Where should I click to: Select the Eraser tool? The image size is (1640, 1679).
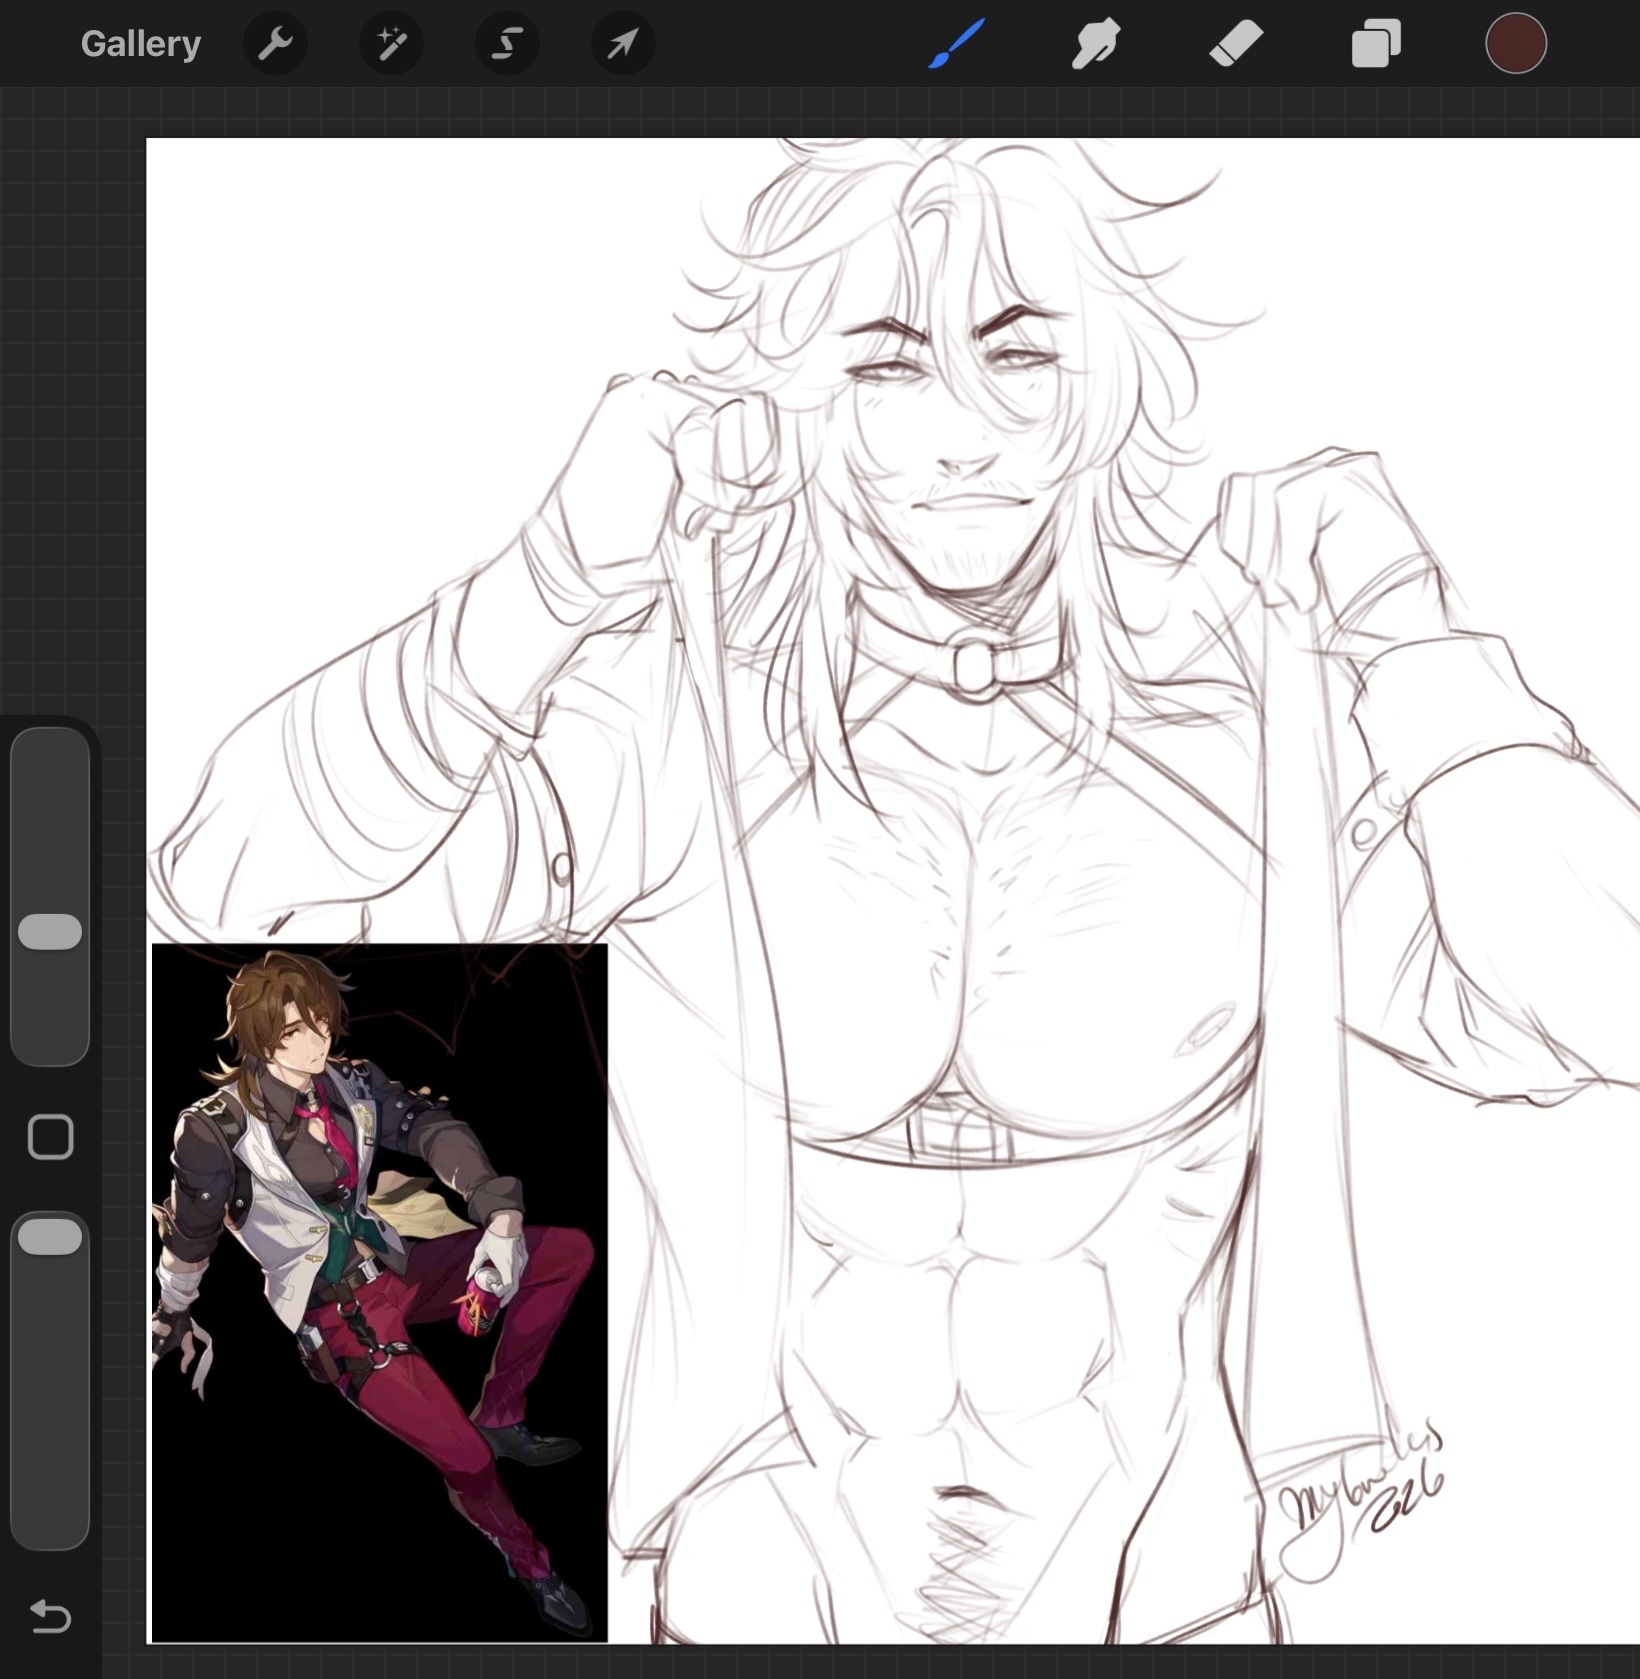point(1236,44)
